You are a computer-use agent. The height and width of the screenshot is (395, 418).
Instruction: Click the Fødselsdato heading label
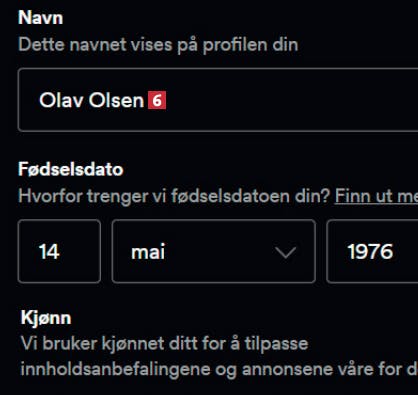point(71,169)
